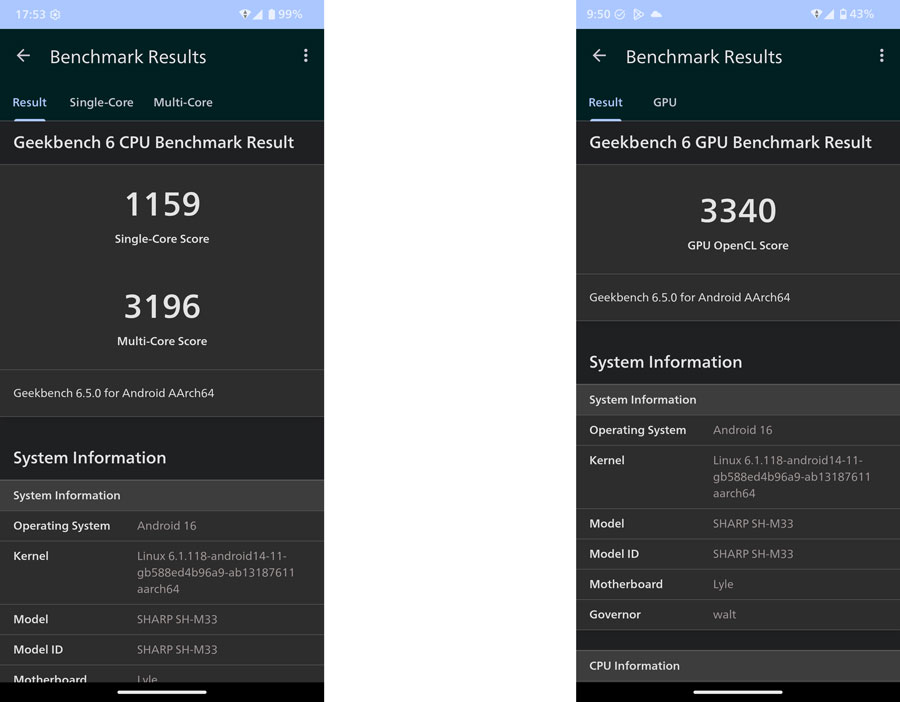Tap the 3196 Multi-Core Score
Viewport: 900px width, 702px height.
coord(162,307)
